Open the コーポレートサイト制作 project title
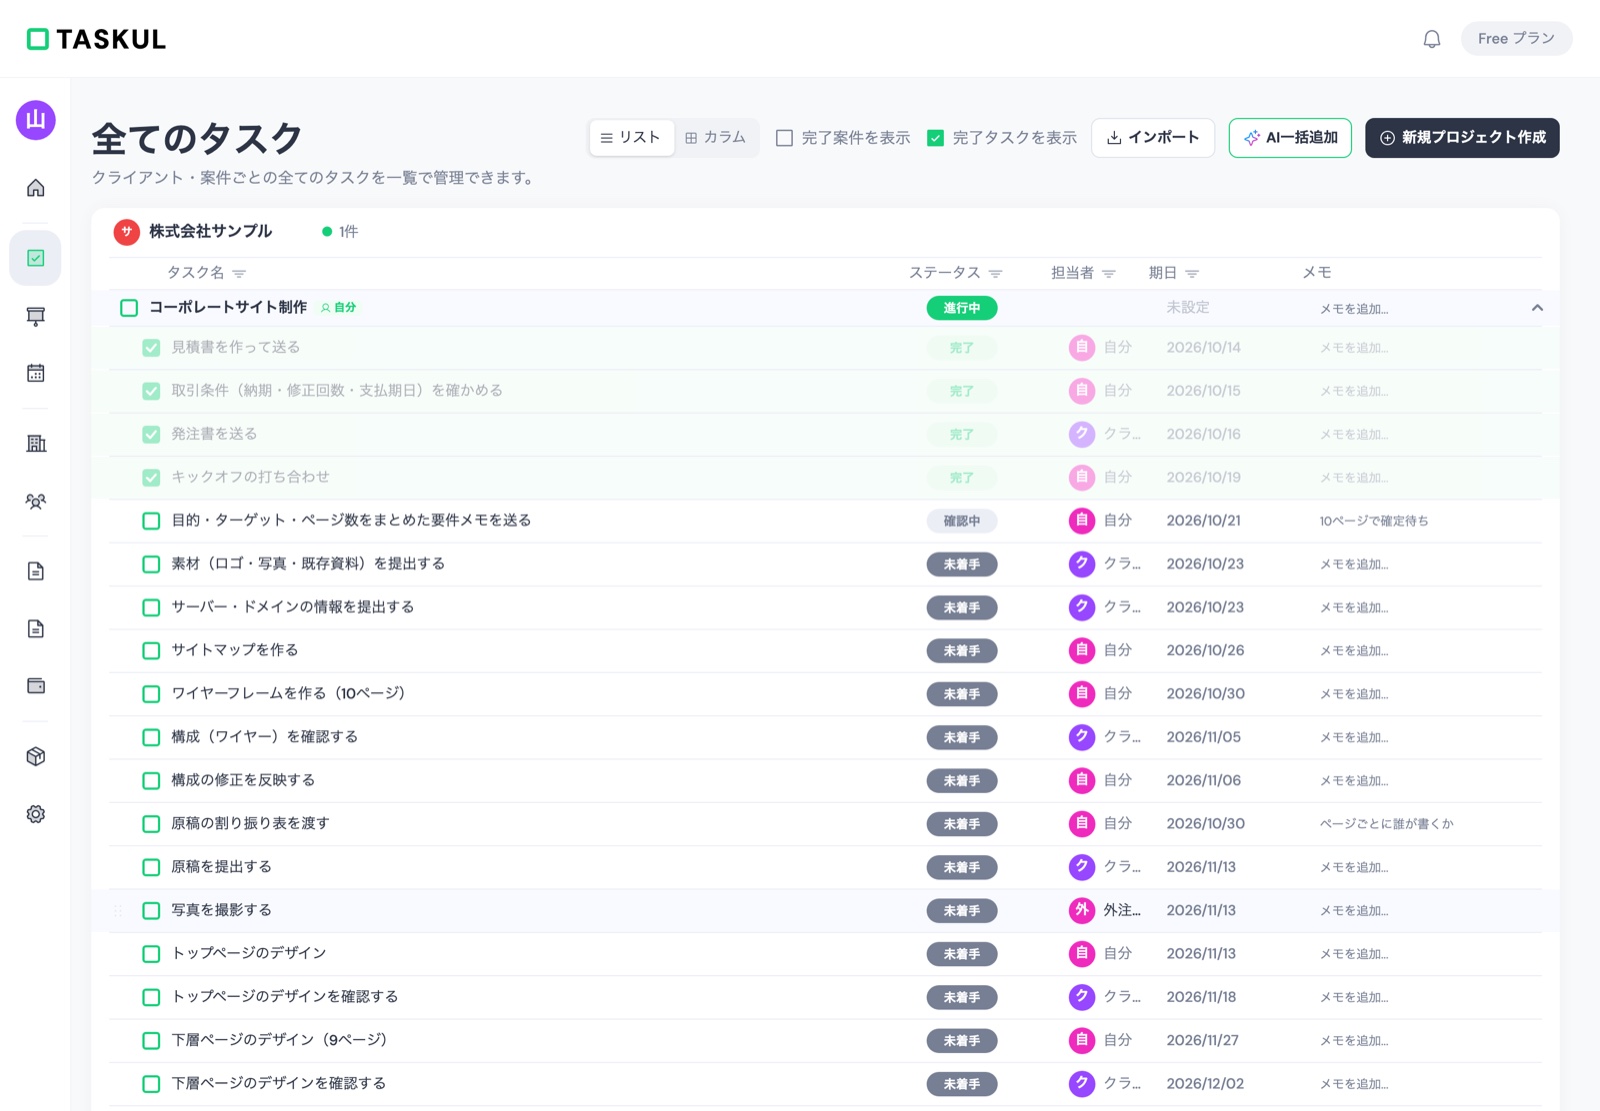Viewport: 1600px width, 1111px height. 228,308
